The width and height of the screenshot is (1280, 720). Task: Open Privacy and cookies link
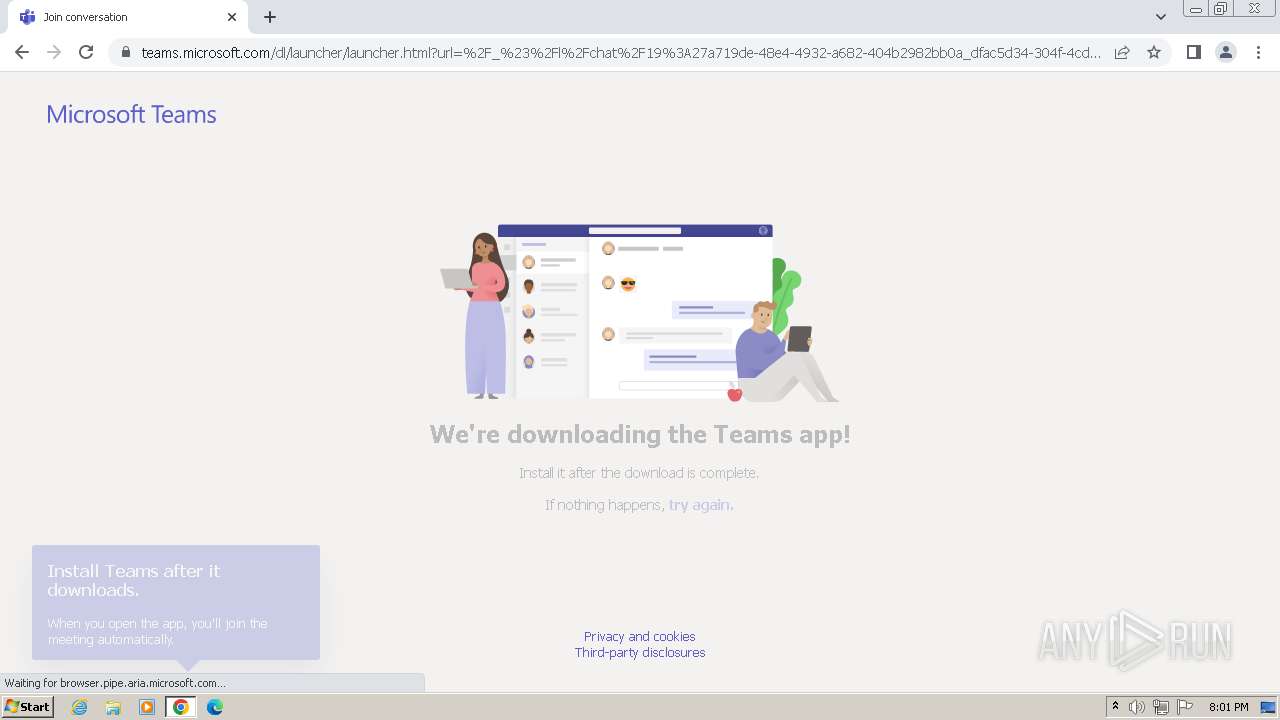pos(640,636)
